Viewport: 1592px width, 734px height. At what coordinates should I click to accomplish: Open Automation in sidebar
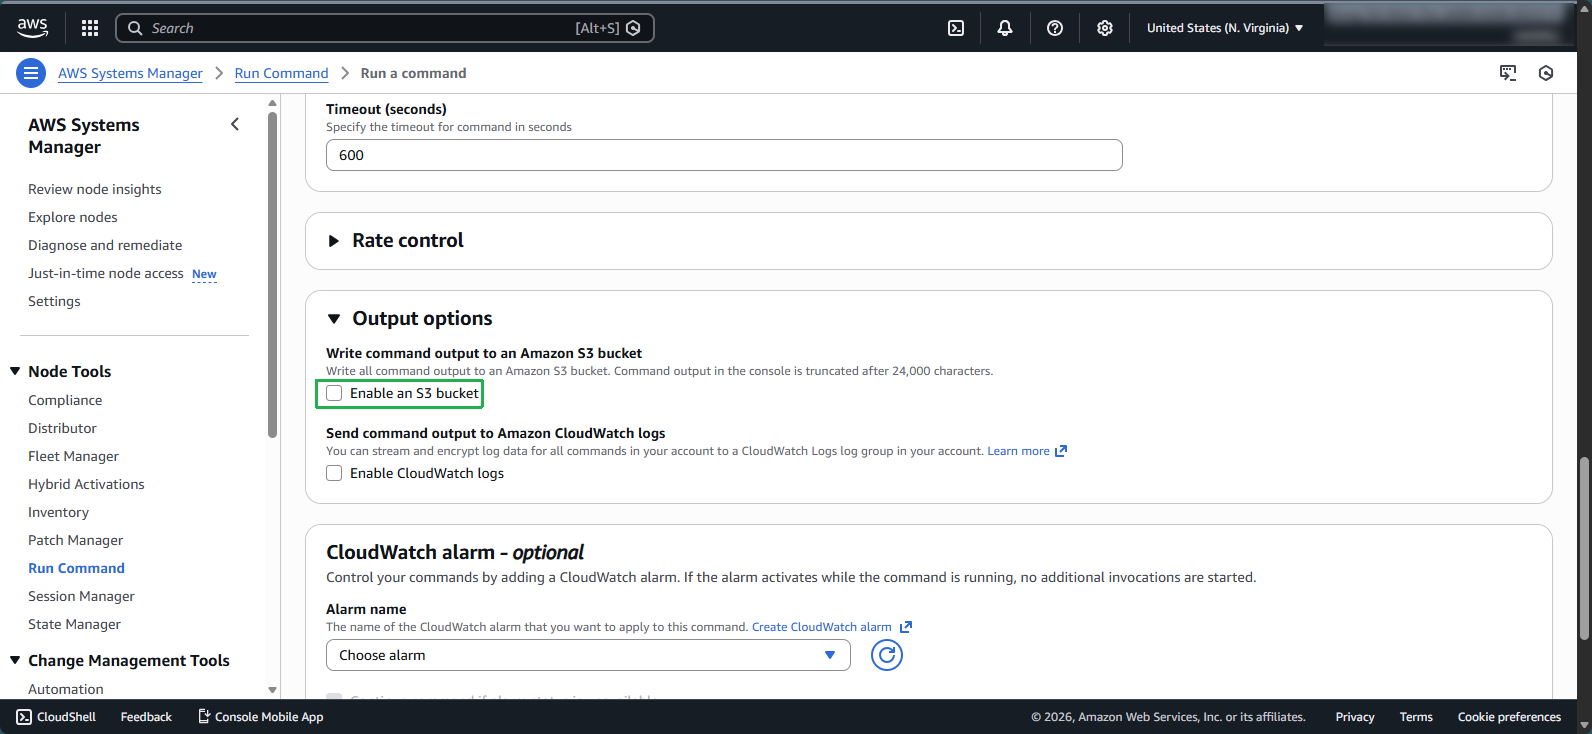tap(66, 689)
